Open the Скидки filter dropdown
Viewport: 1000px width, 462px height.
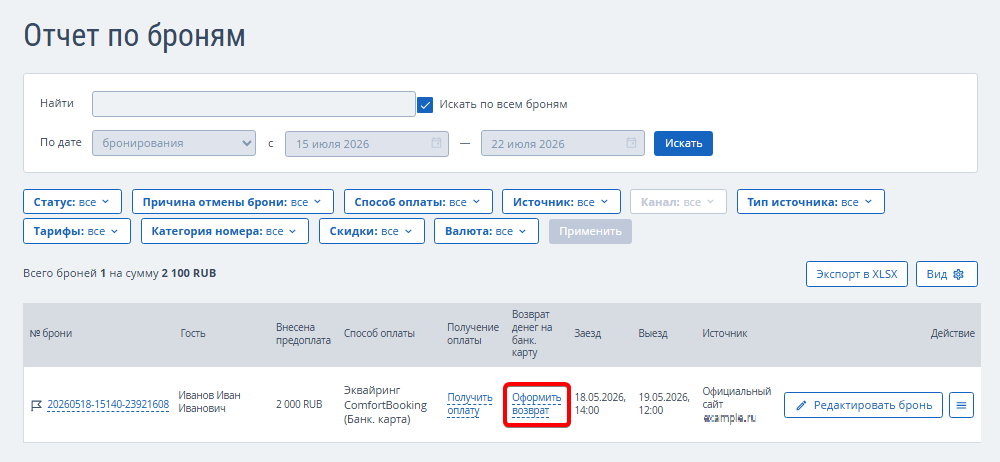372,231
